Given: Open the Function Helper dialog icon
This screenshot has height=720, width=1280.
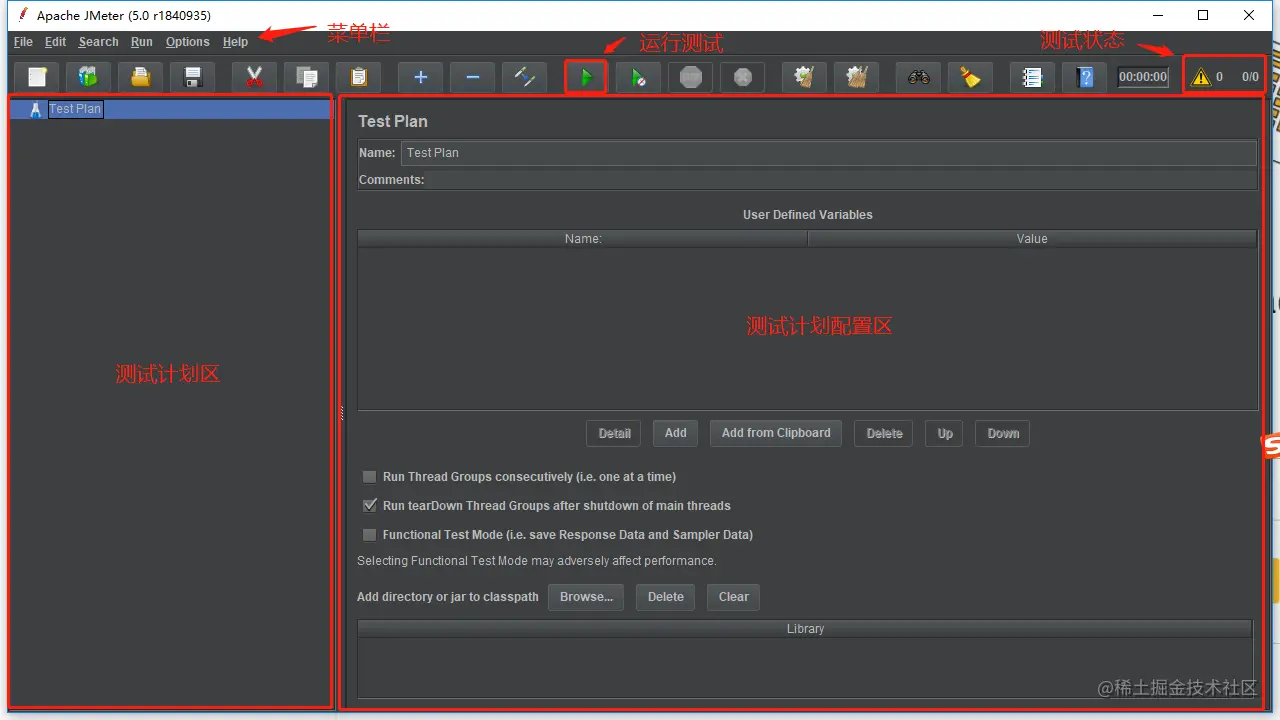Looking at the screenshot, I should pyautogui.click(x=1032, y=77).
